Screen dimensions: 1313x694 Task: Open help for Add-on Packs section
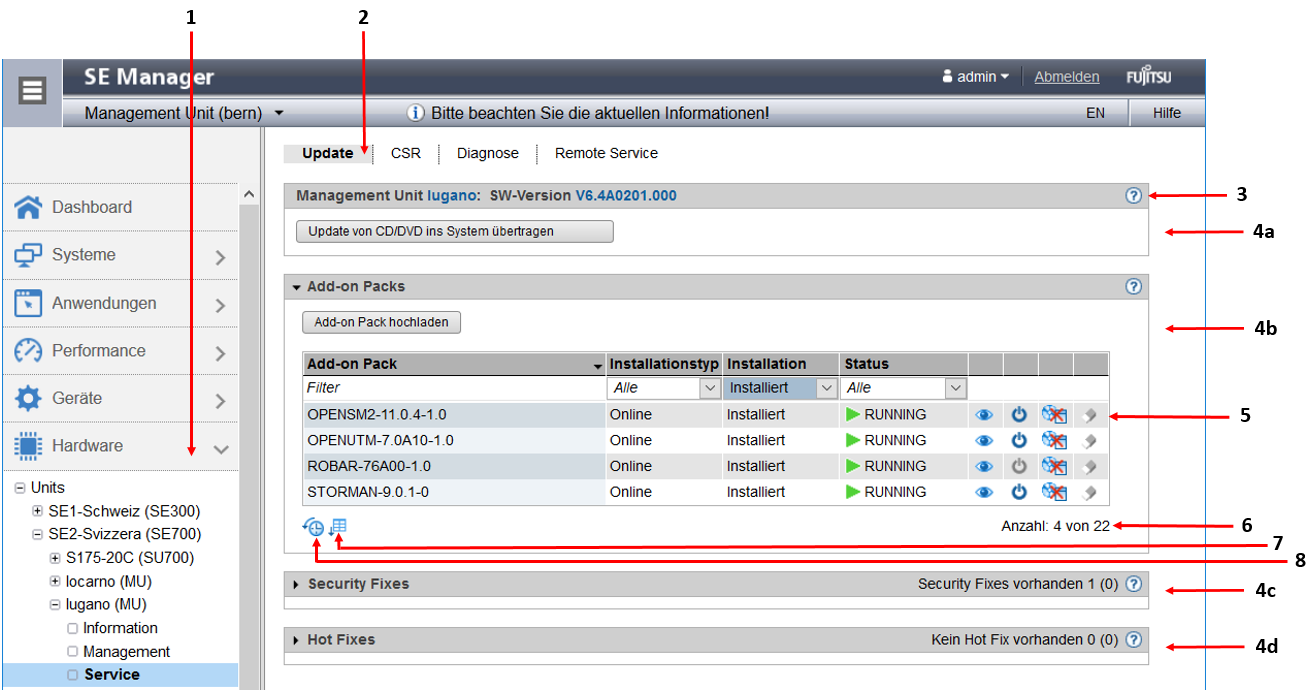pyautogui.click(x=1133, y=286)
